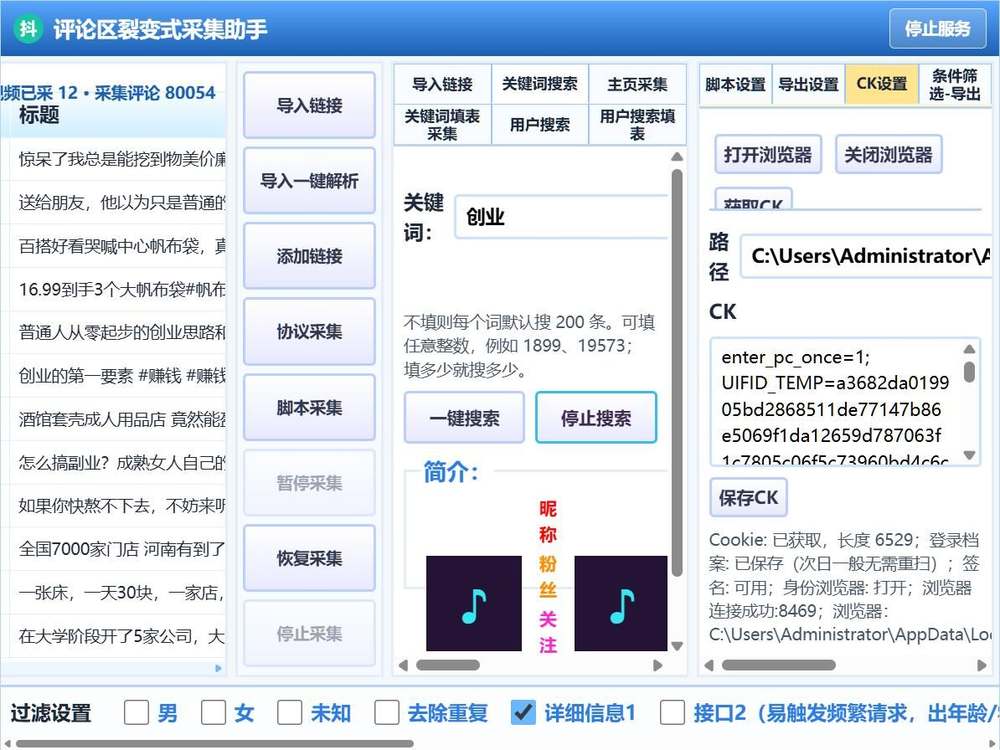This screenshot has height=750, width=1000.
Task: Click the right music-note avatar thumbnail
Action: 621,603
